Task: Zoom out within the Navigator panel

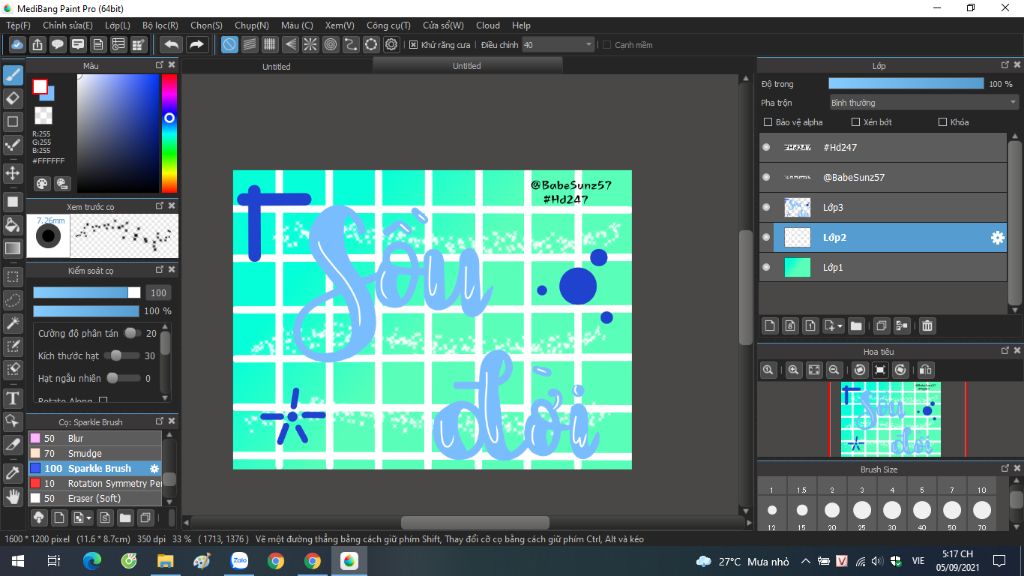Action: pyautogui.click(x=834, y=370)
